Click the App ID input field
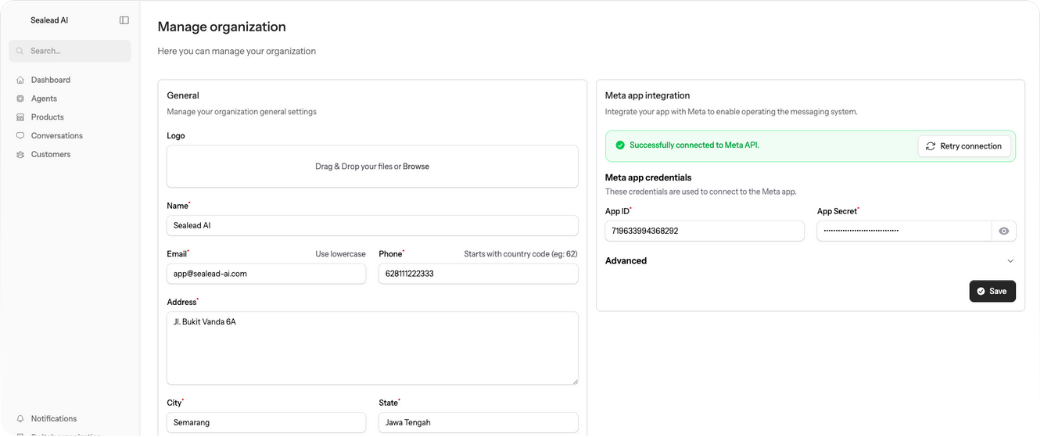 click(704, 231)
